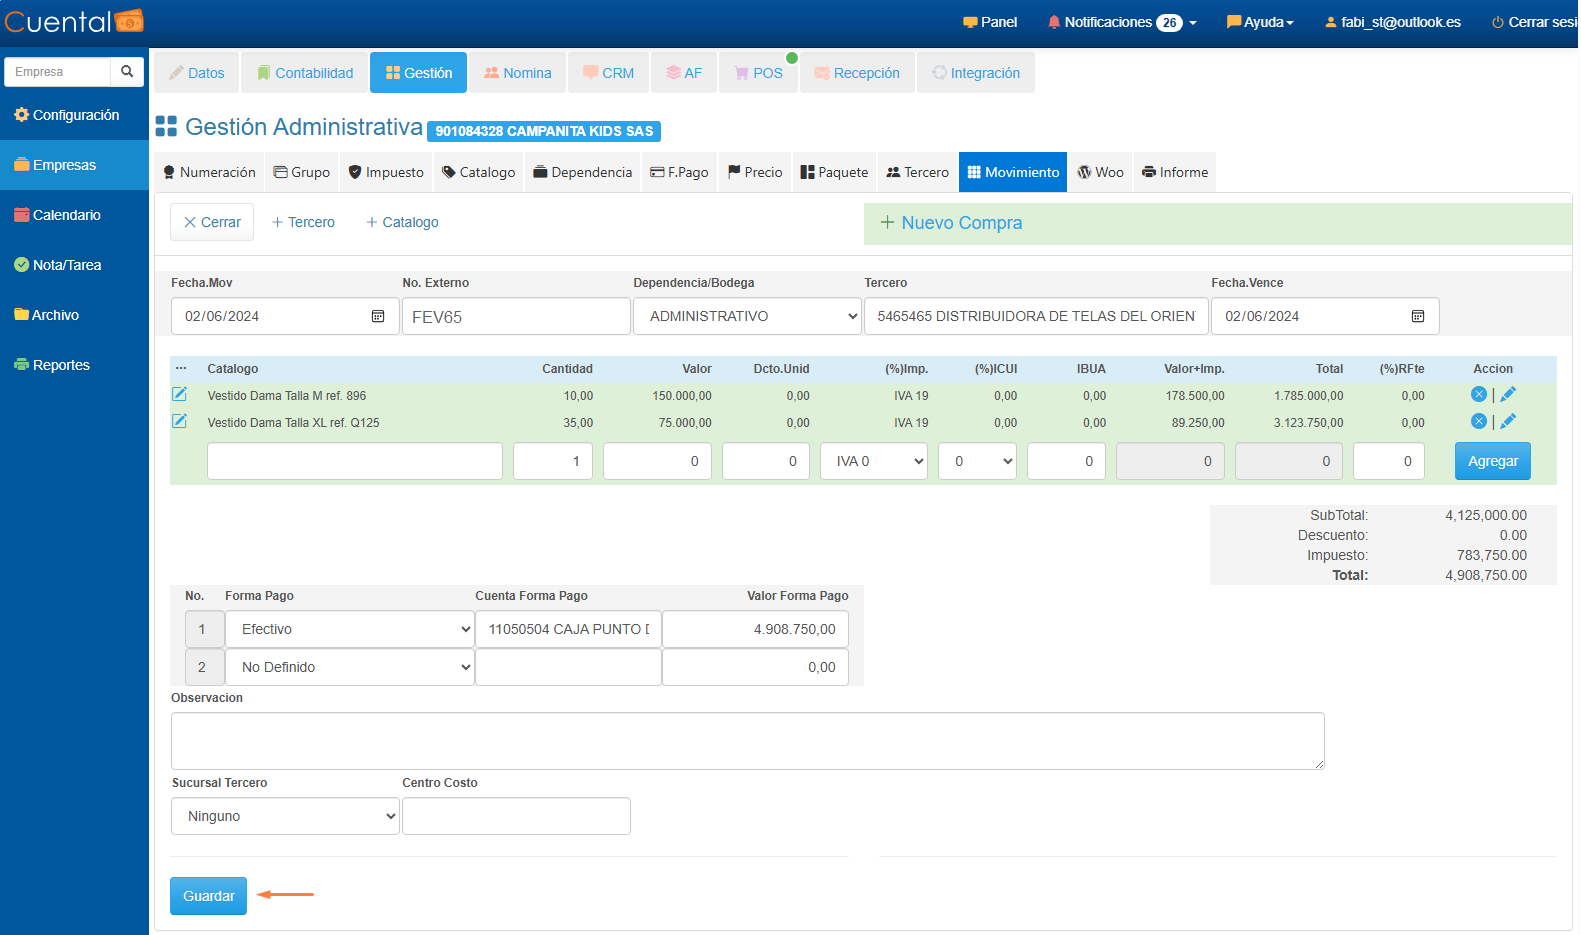Viewport: 1581px width, 935px height.
Task: Open the IVA 0 tax dropdown
Action: point(875,462)
